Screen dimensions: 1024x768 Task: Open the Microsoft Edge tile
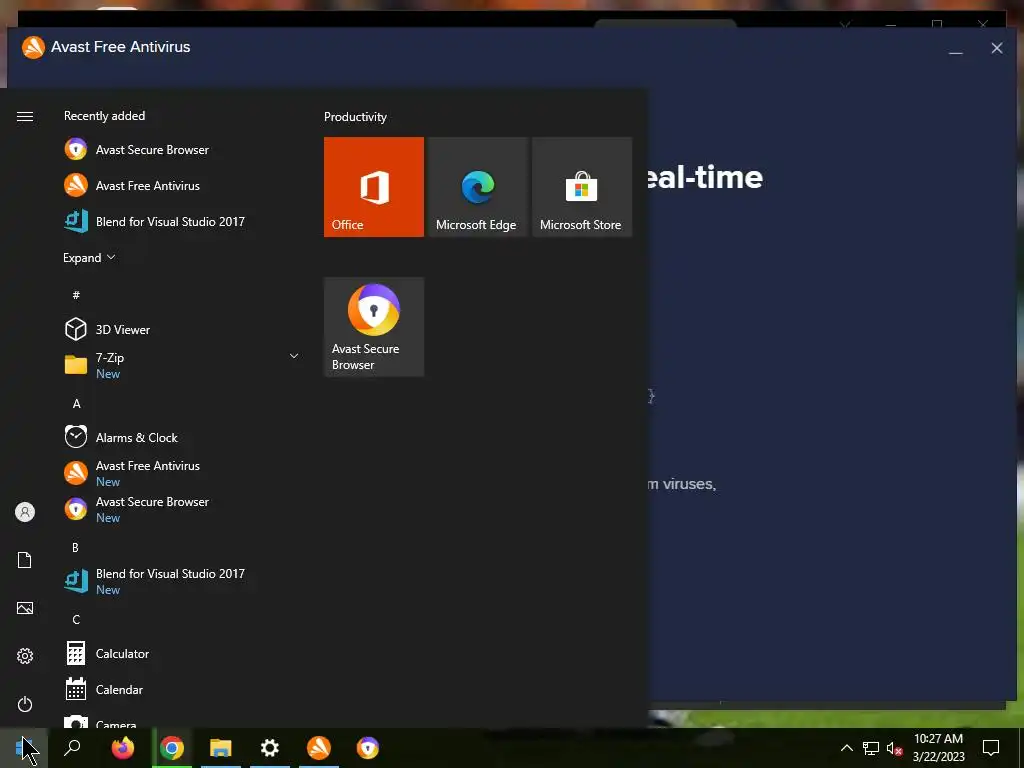[x=477, y=187]
